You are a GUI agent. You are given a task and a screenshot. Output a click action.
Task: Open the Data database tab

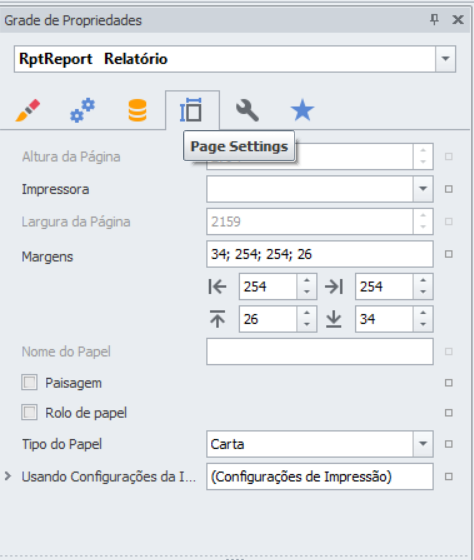pyautogui.click(x=138, y=110)
